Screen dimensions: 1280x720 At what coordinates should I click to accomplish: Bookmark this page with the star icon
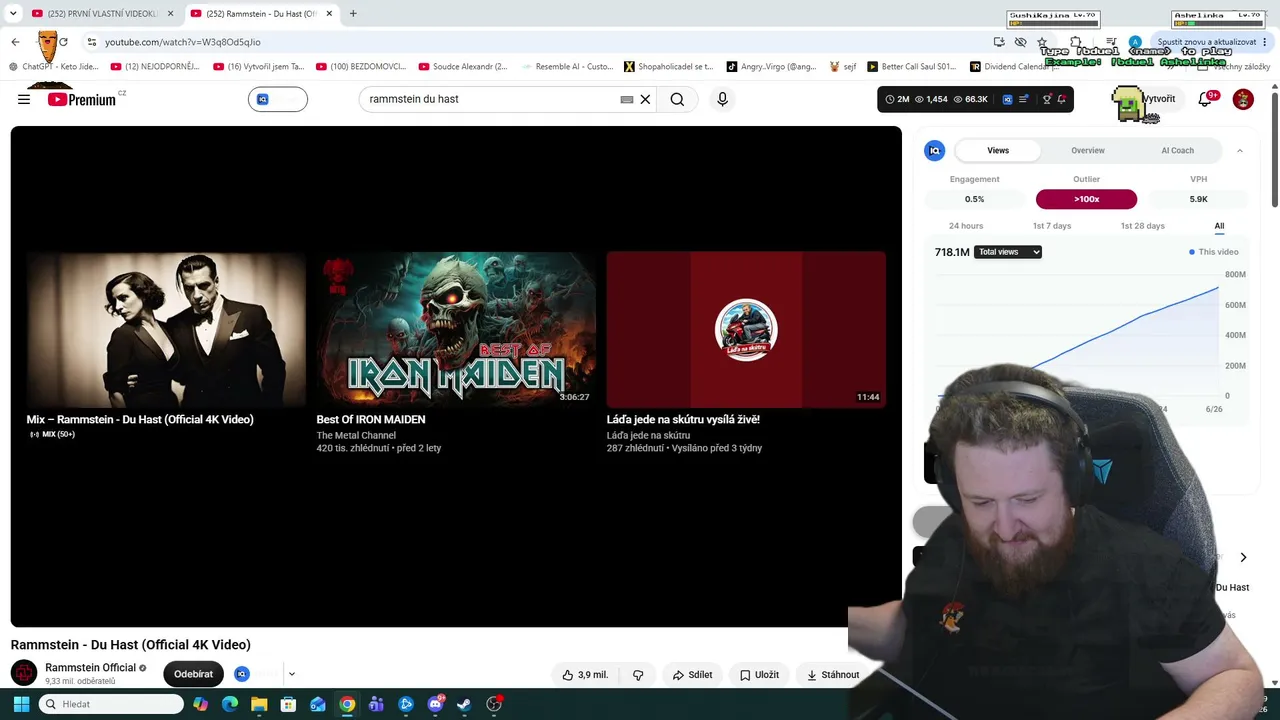point(1042,42)
